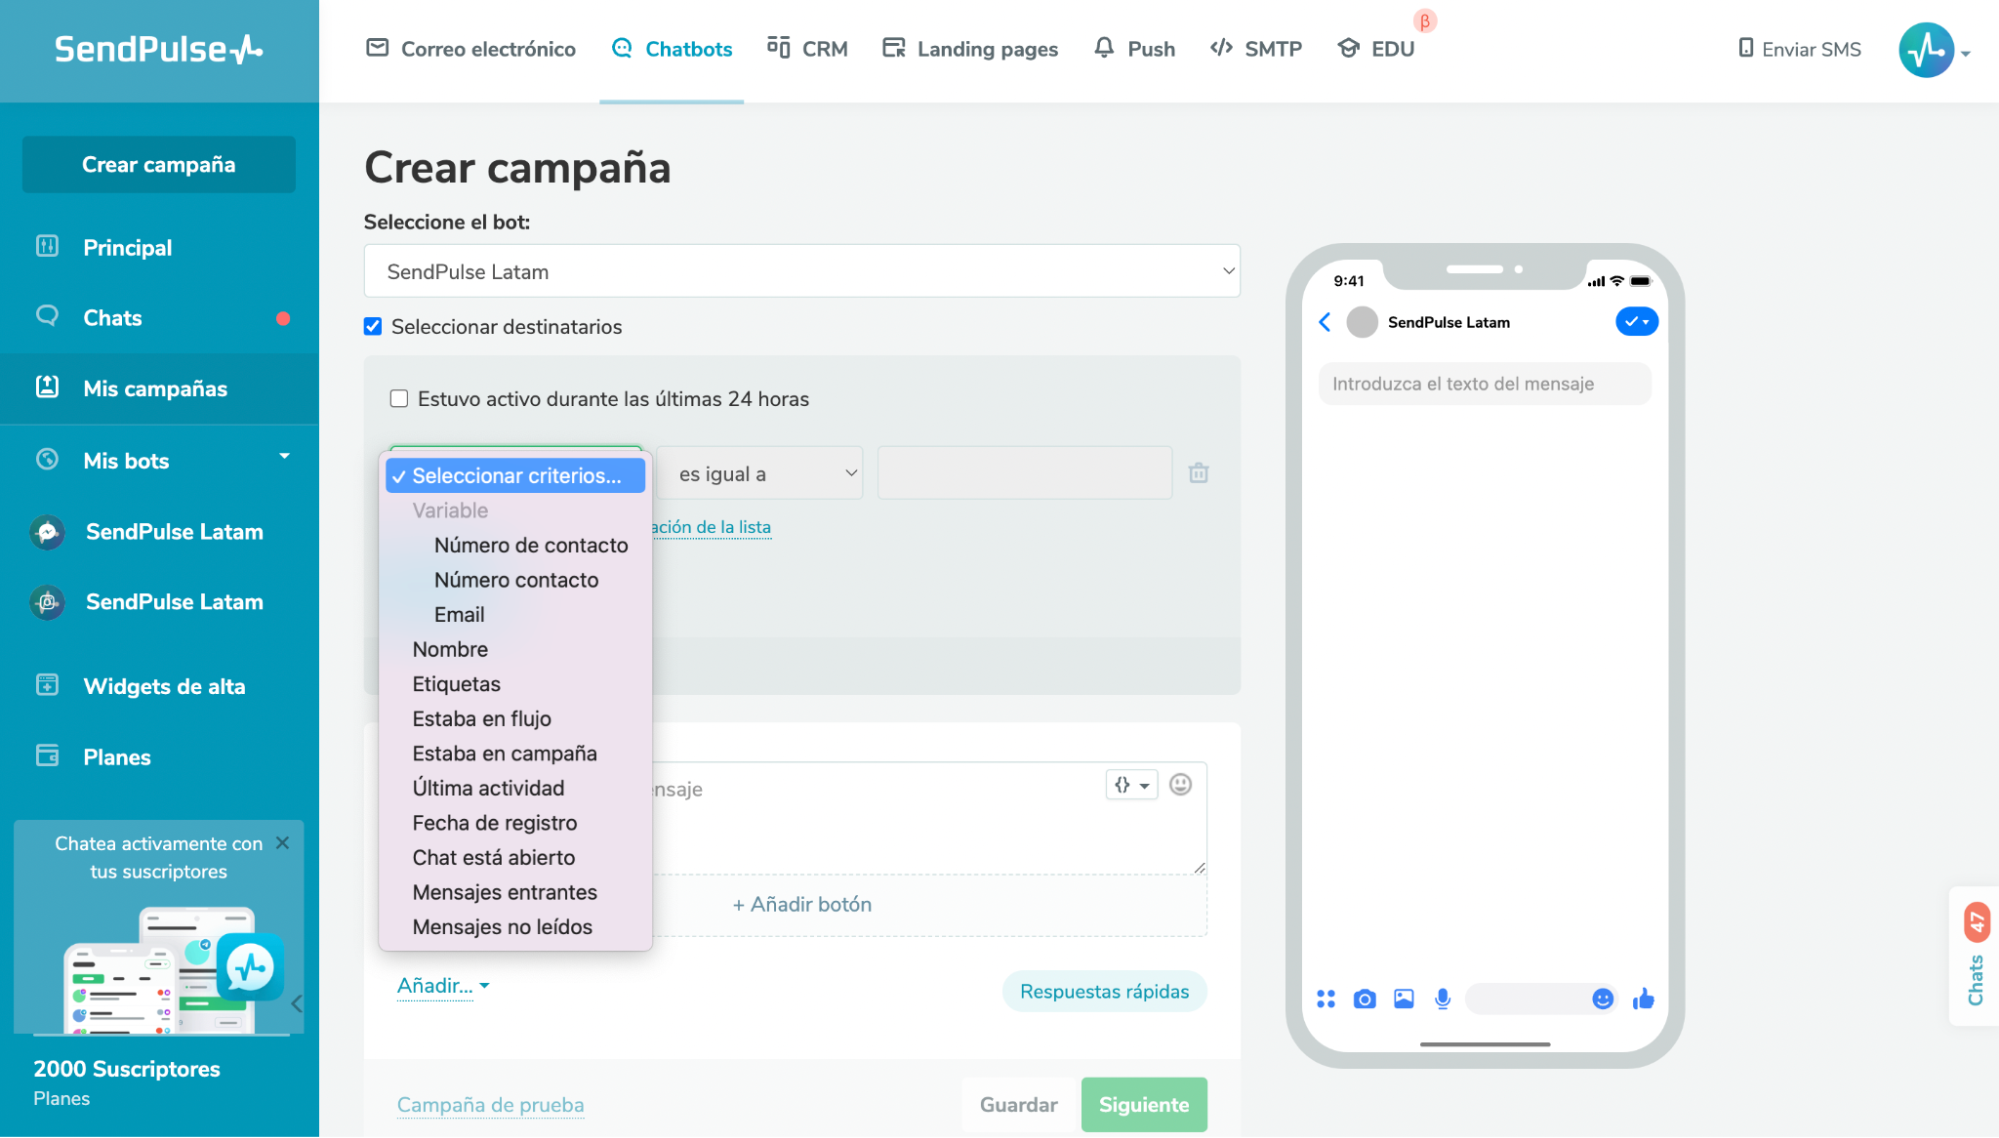The image size is (1999, 1138).
Task: Choose 'Mensajes no leídos' criterion
Action: click(x=502, y=927)
